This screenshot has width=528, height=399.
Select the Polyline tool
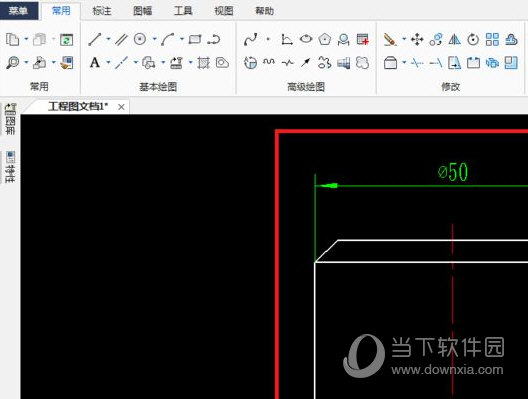click(x=214, y=39)
